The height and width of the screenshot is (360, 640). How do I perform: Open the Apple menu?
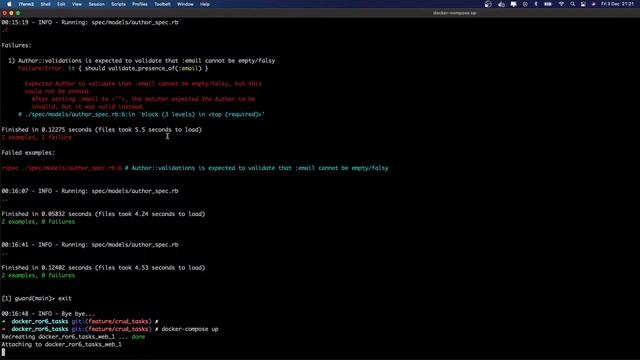9,4
